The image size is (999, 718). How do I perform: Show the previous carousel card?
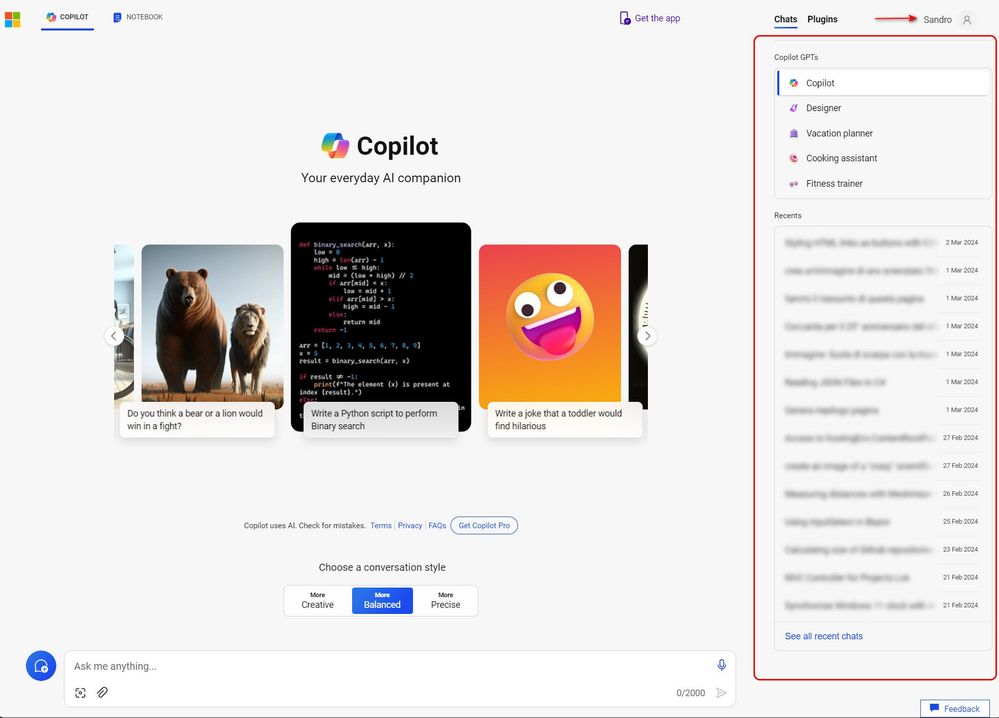click(x=114, y=336)
